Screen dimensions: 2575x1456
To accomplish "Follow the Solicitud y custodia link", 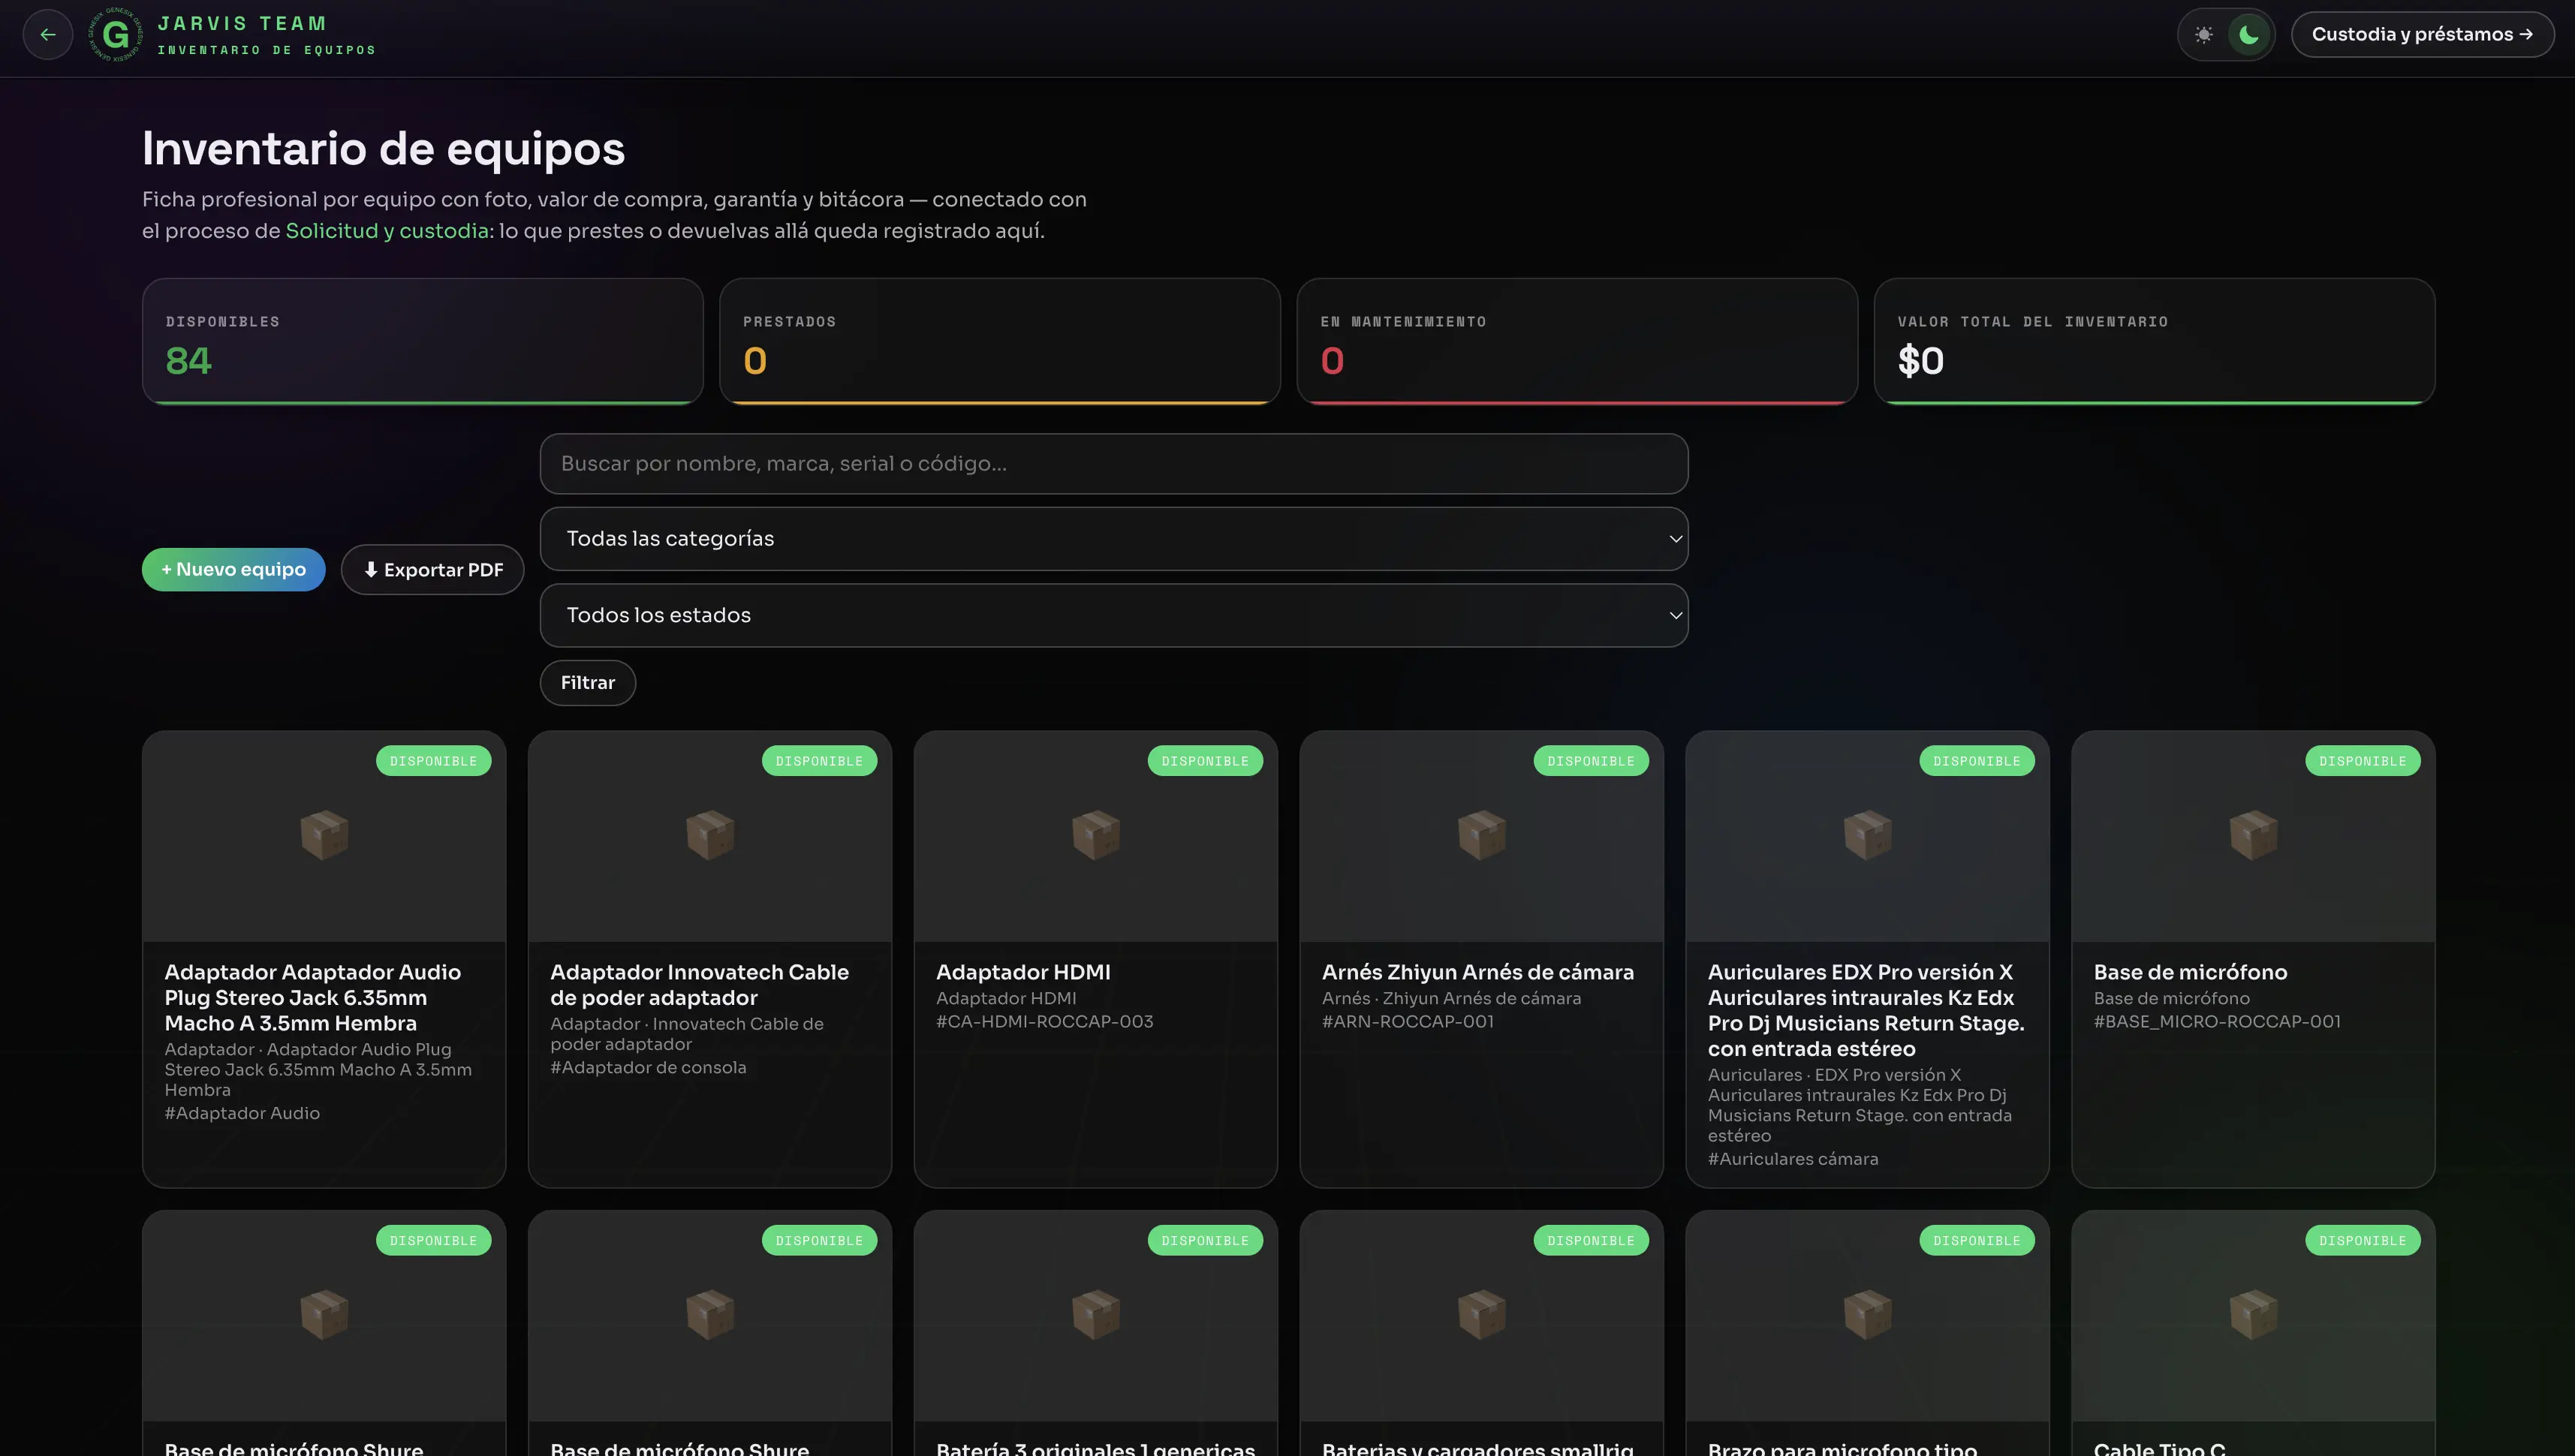I will [x=387, y=231].
